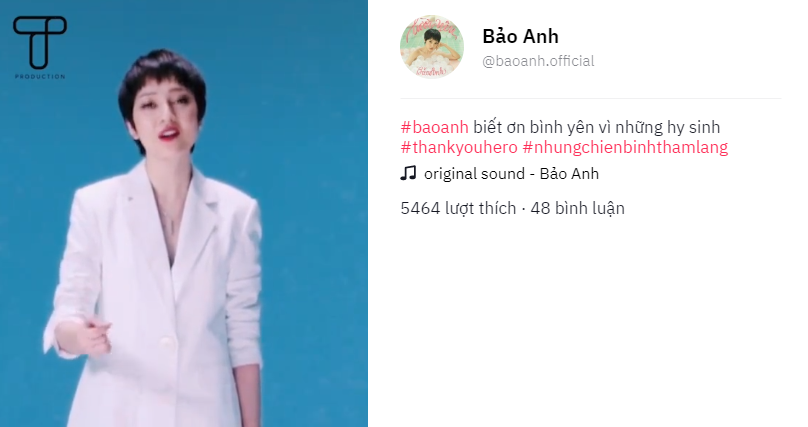Open the #thankyouhero hashtag

point(459,147)
